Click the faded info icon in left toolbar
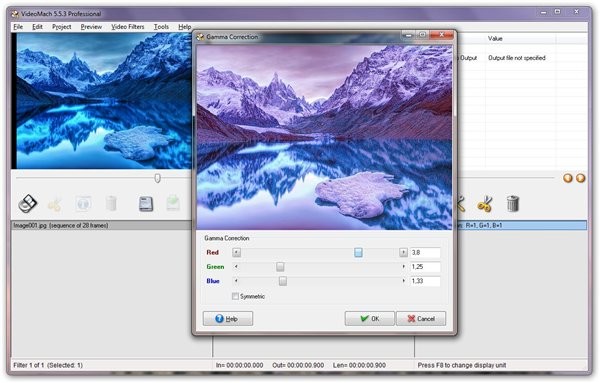 (83, 204)
